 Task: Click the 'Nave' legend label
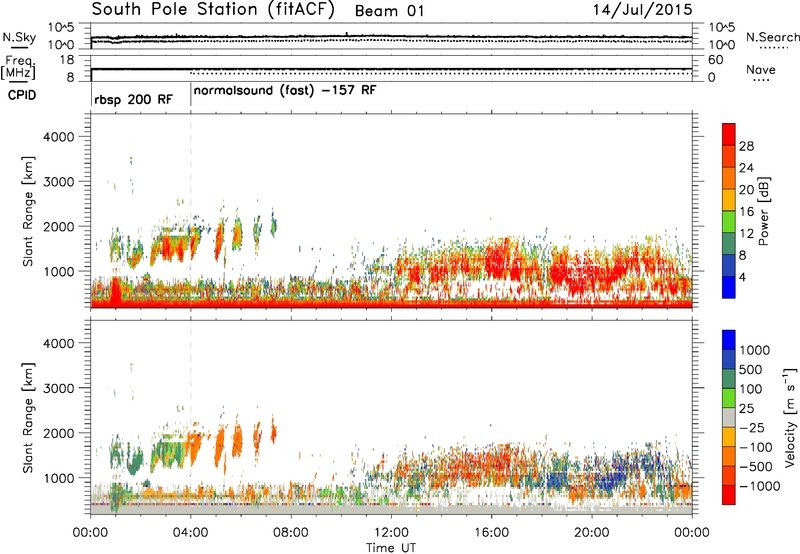click(x=761, y=69)
